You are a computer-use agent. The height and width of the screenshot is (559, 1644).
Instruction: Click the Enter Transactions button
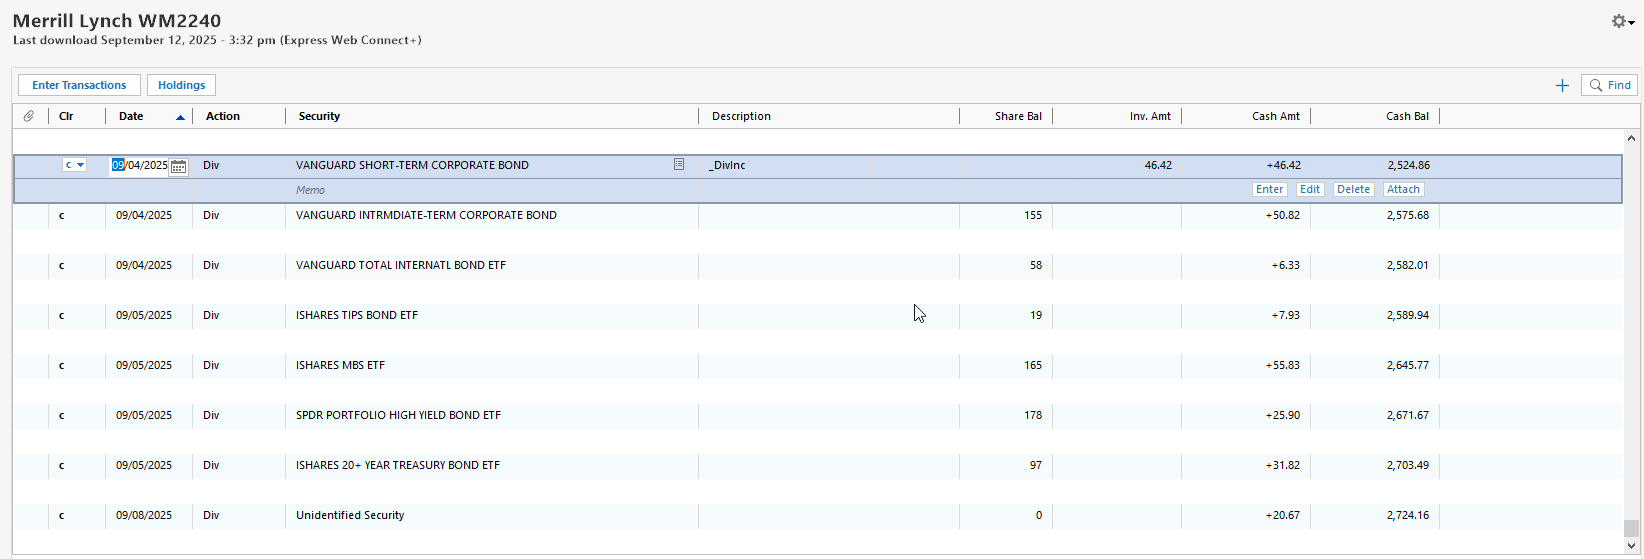[79, 85]
